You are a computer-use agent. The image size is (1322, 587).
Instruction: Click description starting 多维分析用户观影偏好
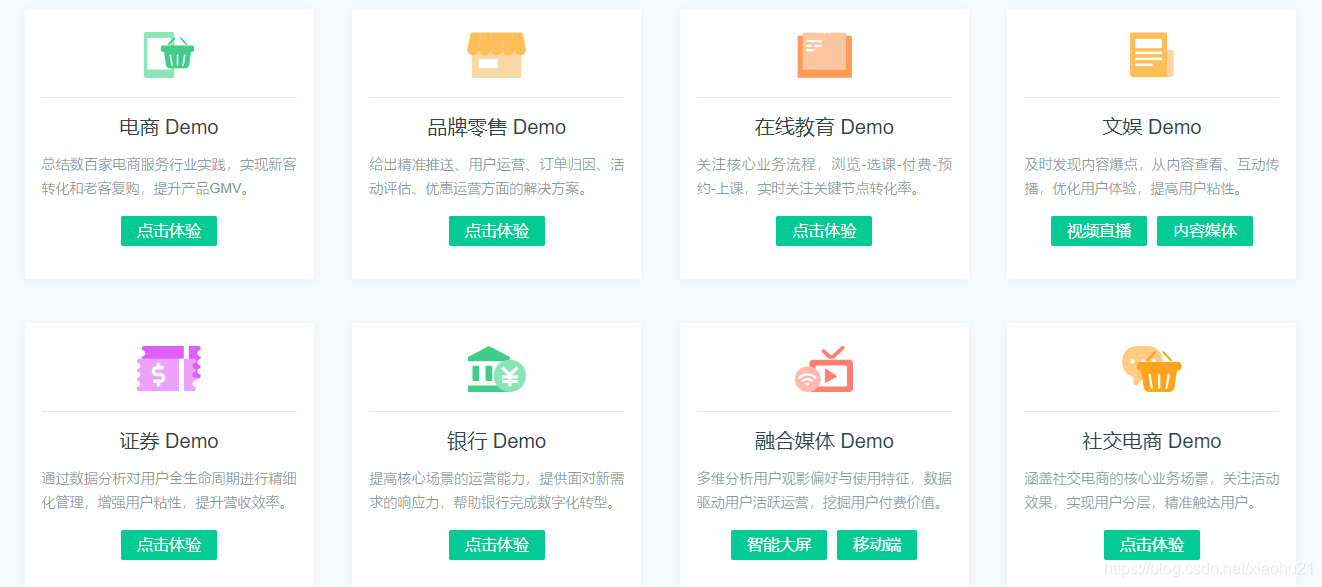click(824, 490)
